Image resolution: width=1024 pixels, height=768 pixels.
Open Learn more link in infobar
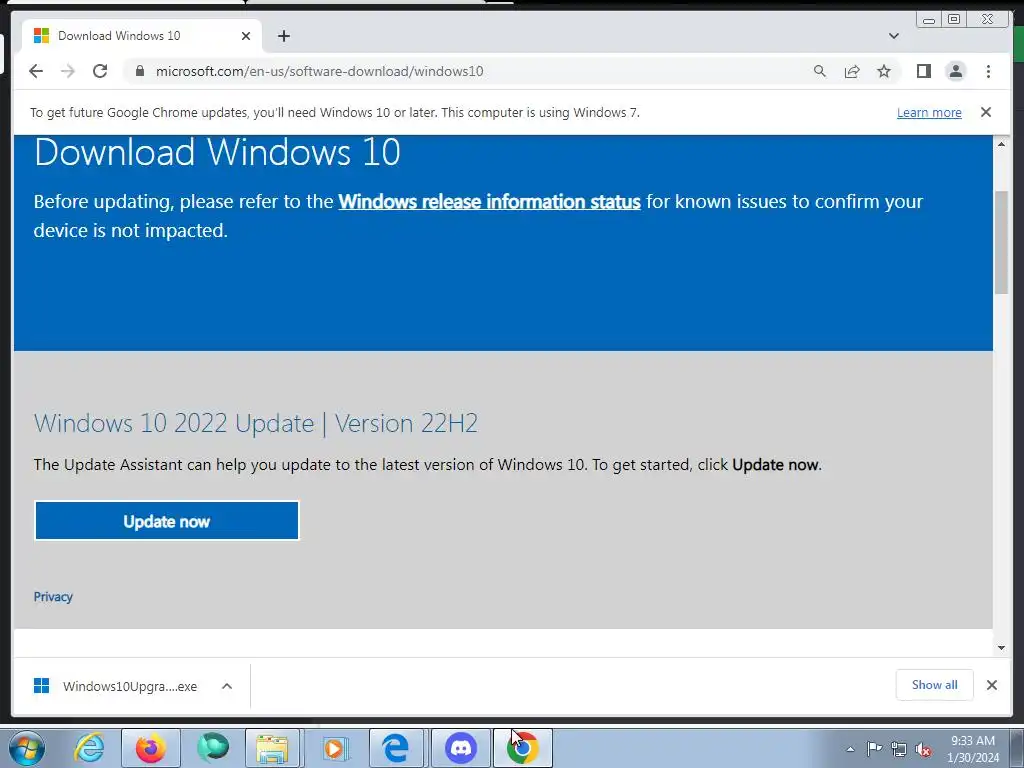(x=929, y=112)
